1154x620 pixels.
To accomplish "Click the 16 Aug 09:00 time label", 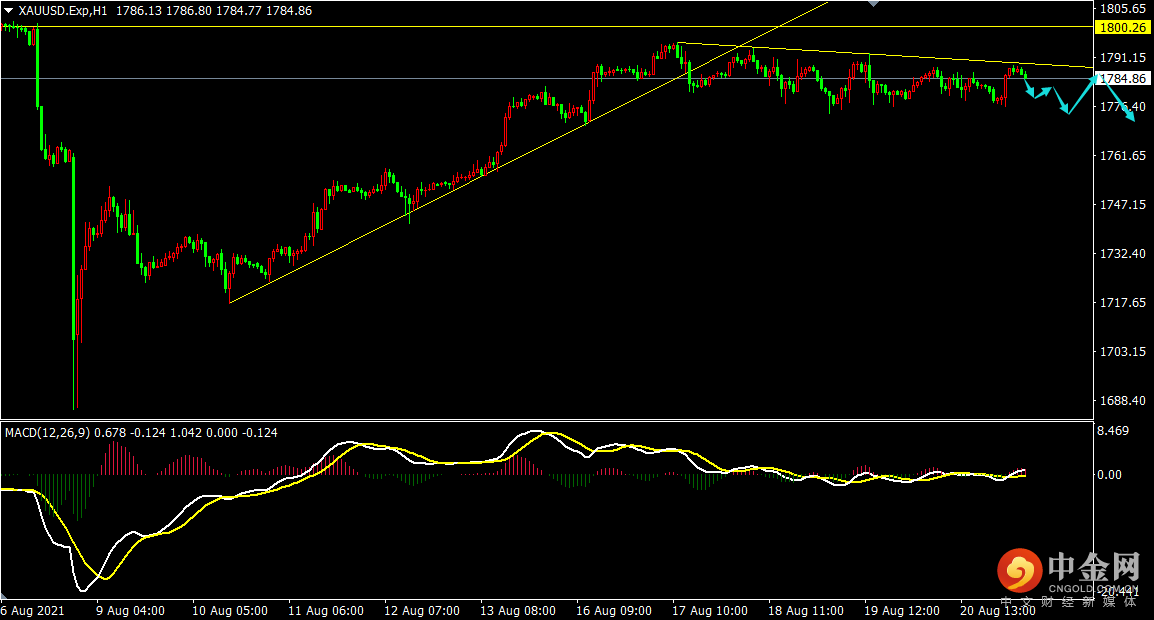I will pos(614,611).
